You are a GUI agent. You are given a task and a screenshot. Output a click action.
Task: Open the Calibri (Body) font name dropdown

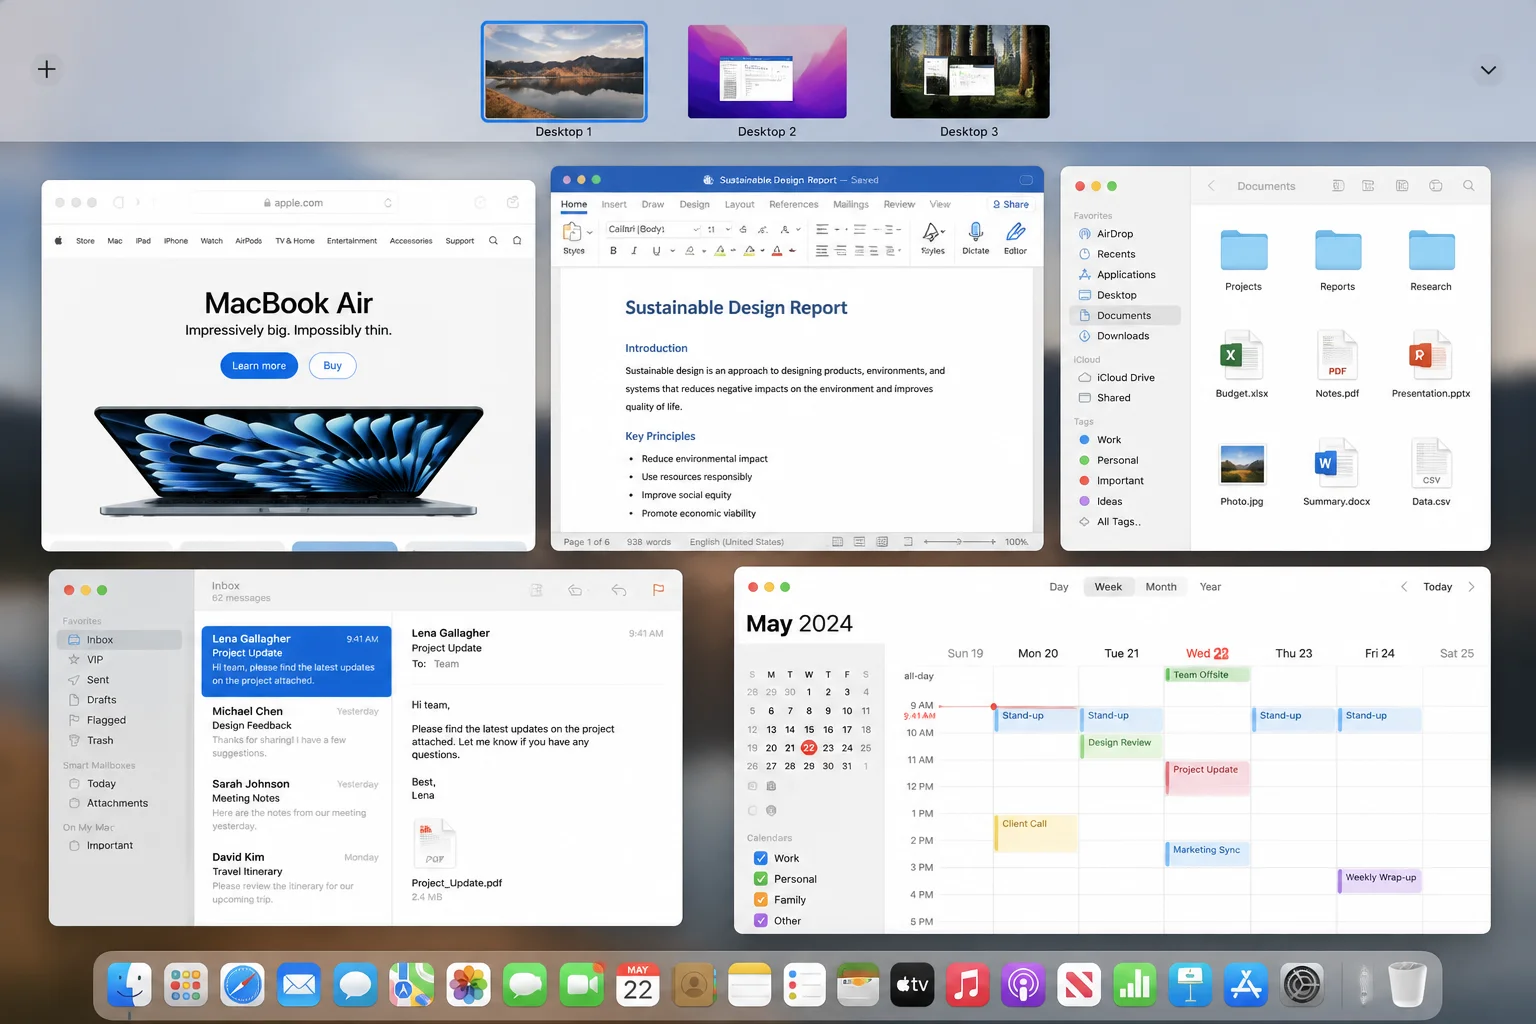pyautogui.click(x=654, y=229)
